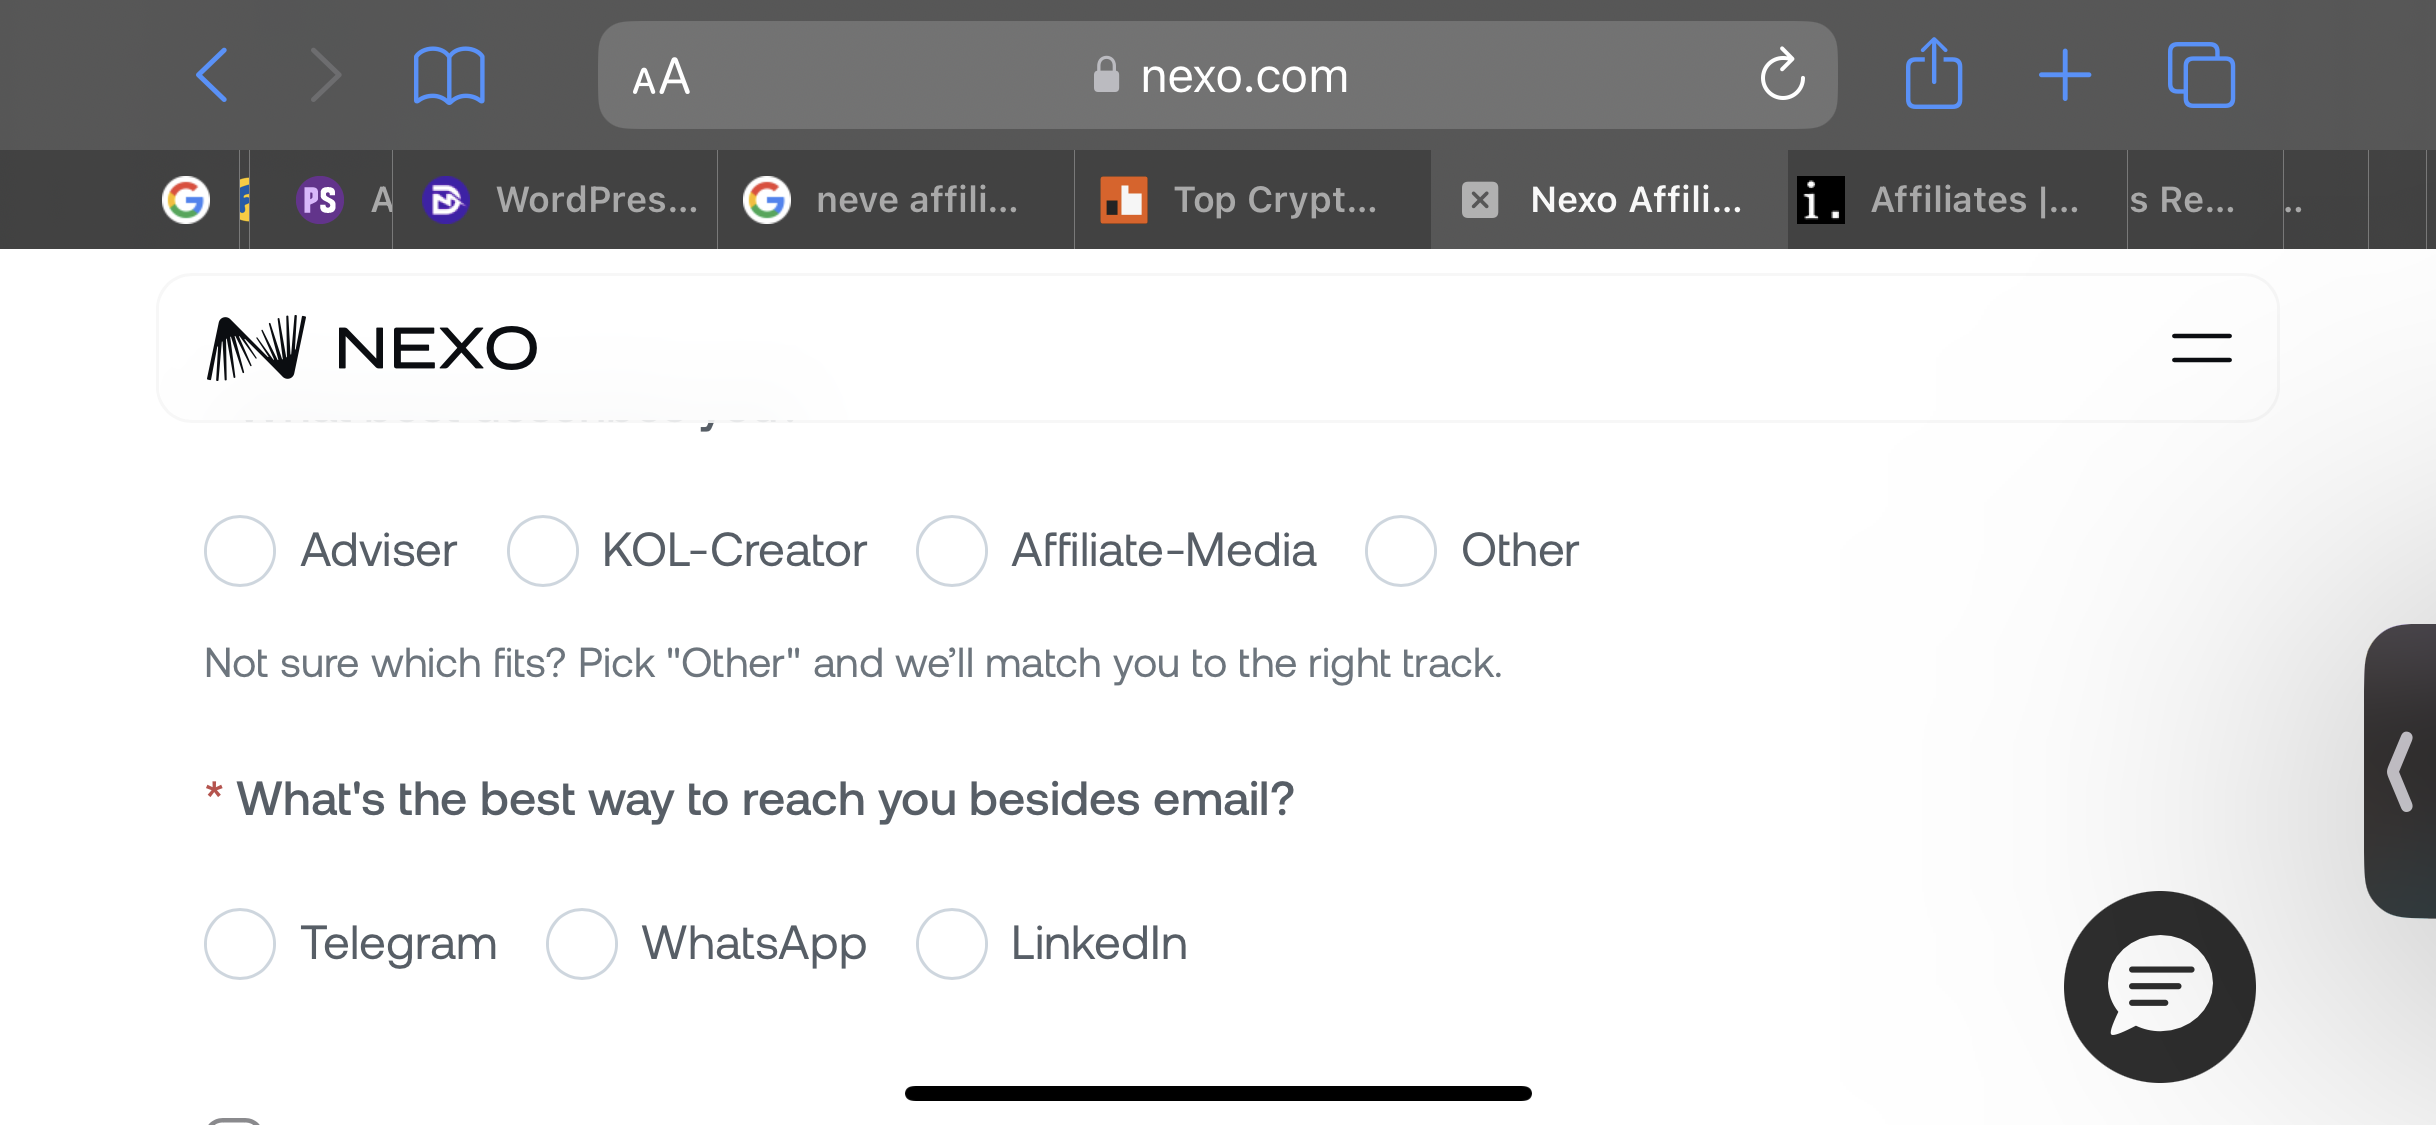
Task: Open a new tab with plus icon
Action: (2065, 75)
